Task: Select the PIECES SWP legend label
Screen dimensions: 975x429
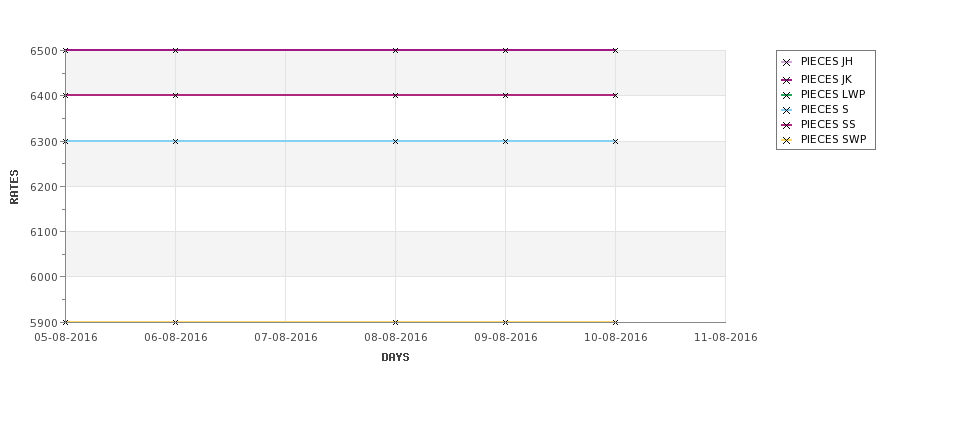Action: [x=833, y=139]
